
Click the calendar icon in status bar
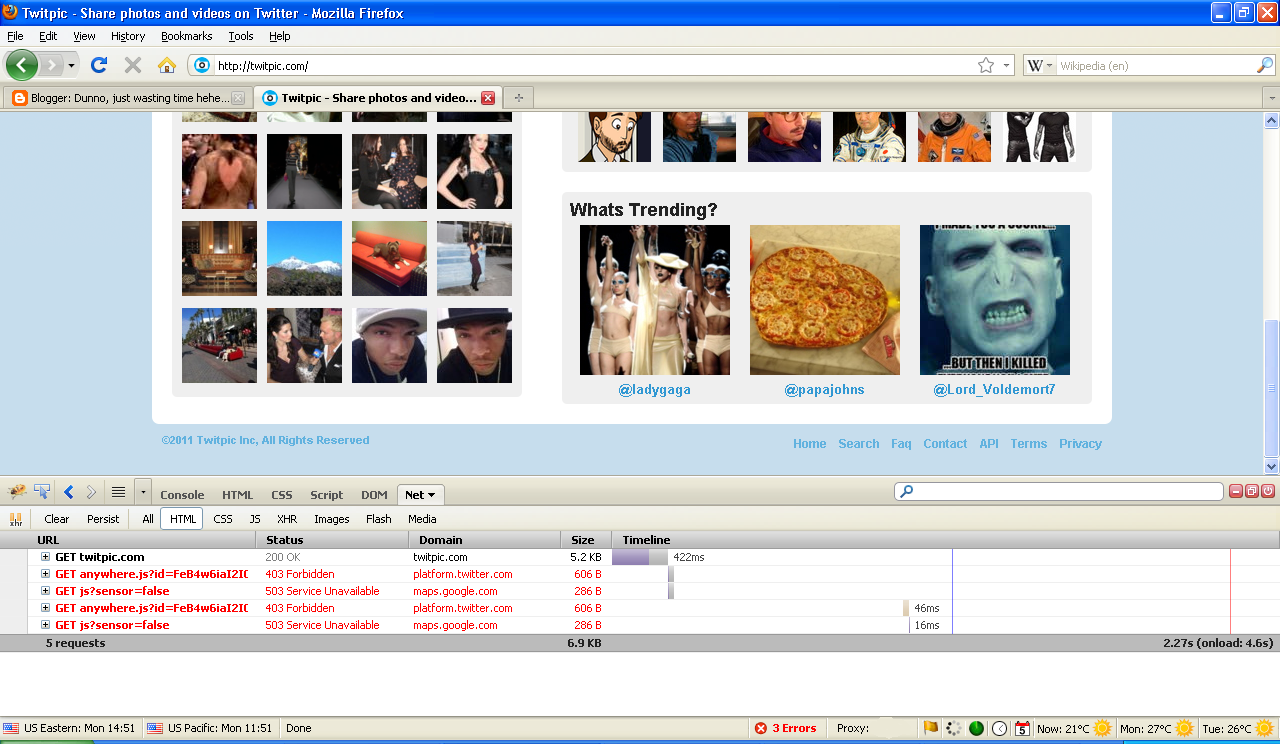[1022, 728]
